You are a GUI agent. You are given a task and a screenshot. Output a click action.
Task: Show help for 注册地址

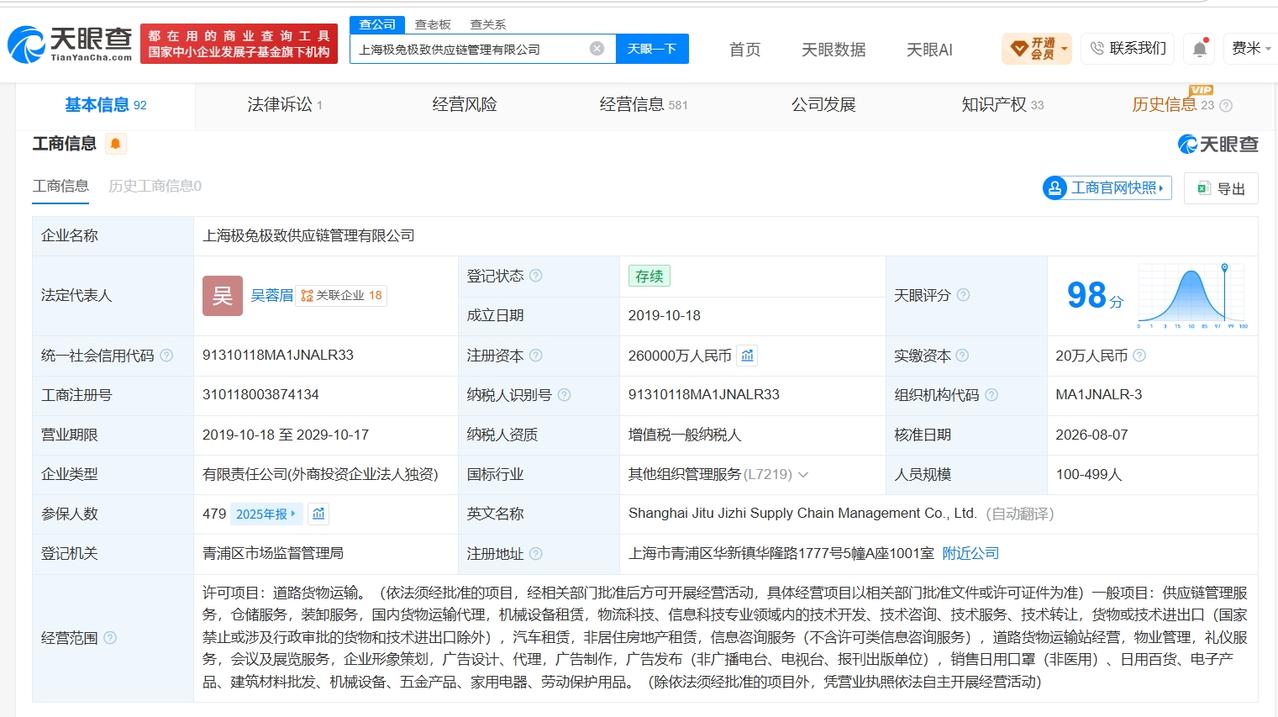point(536,553)
